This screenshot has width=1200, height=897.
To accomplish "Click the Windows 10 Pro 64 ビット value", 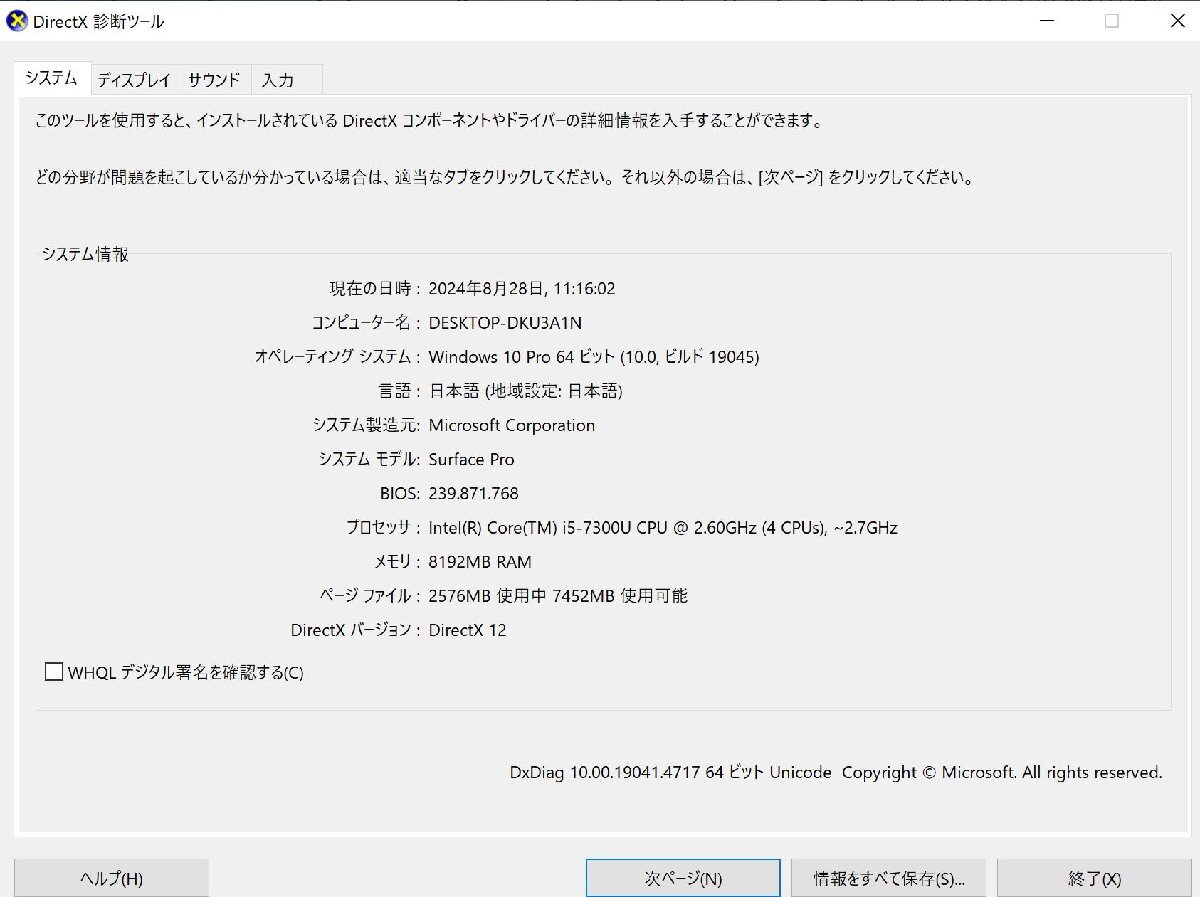I will (593, 357).
